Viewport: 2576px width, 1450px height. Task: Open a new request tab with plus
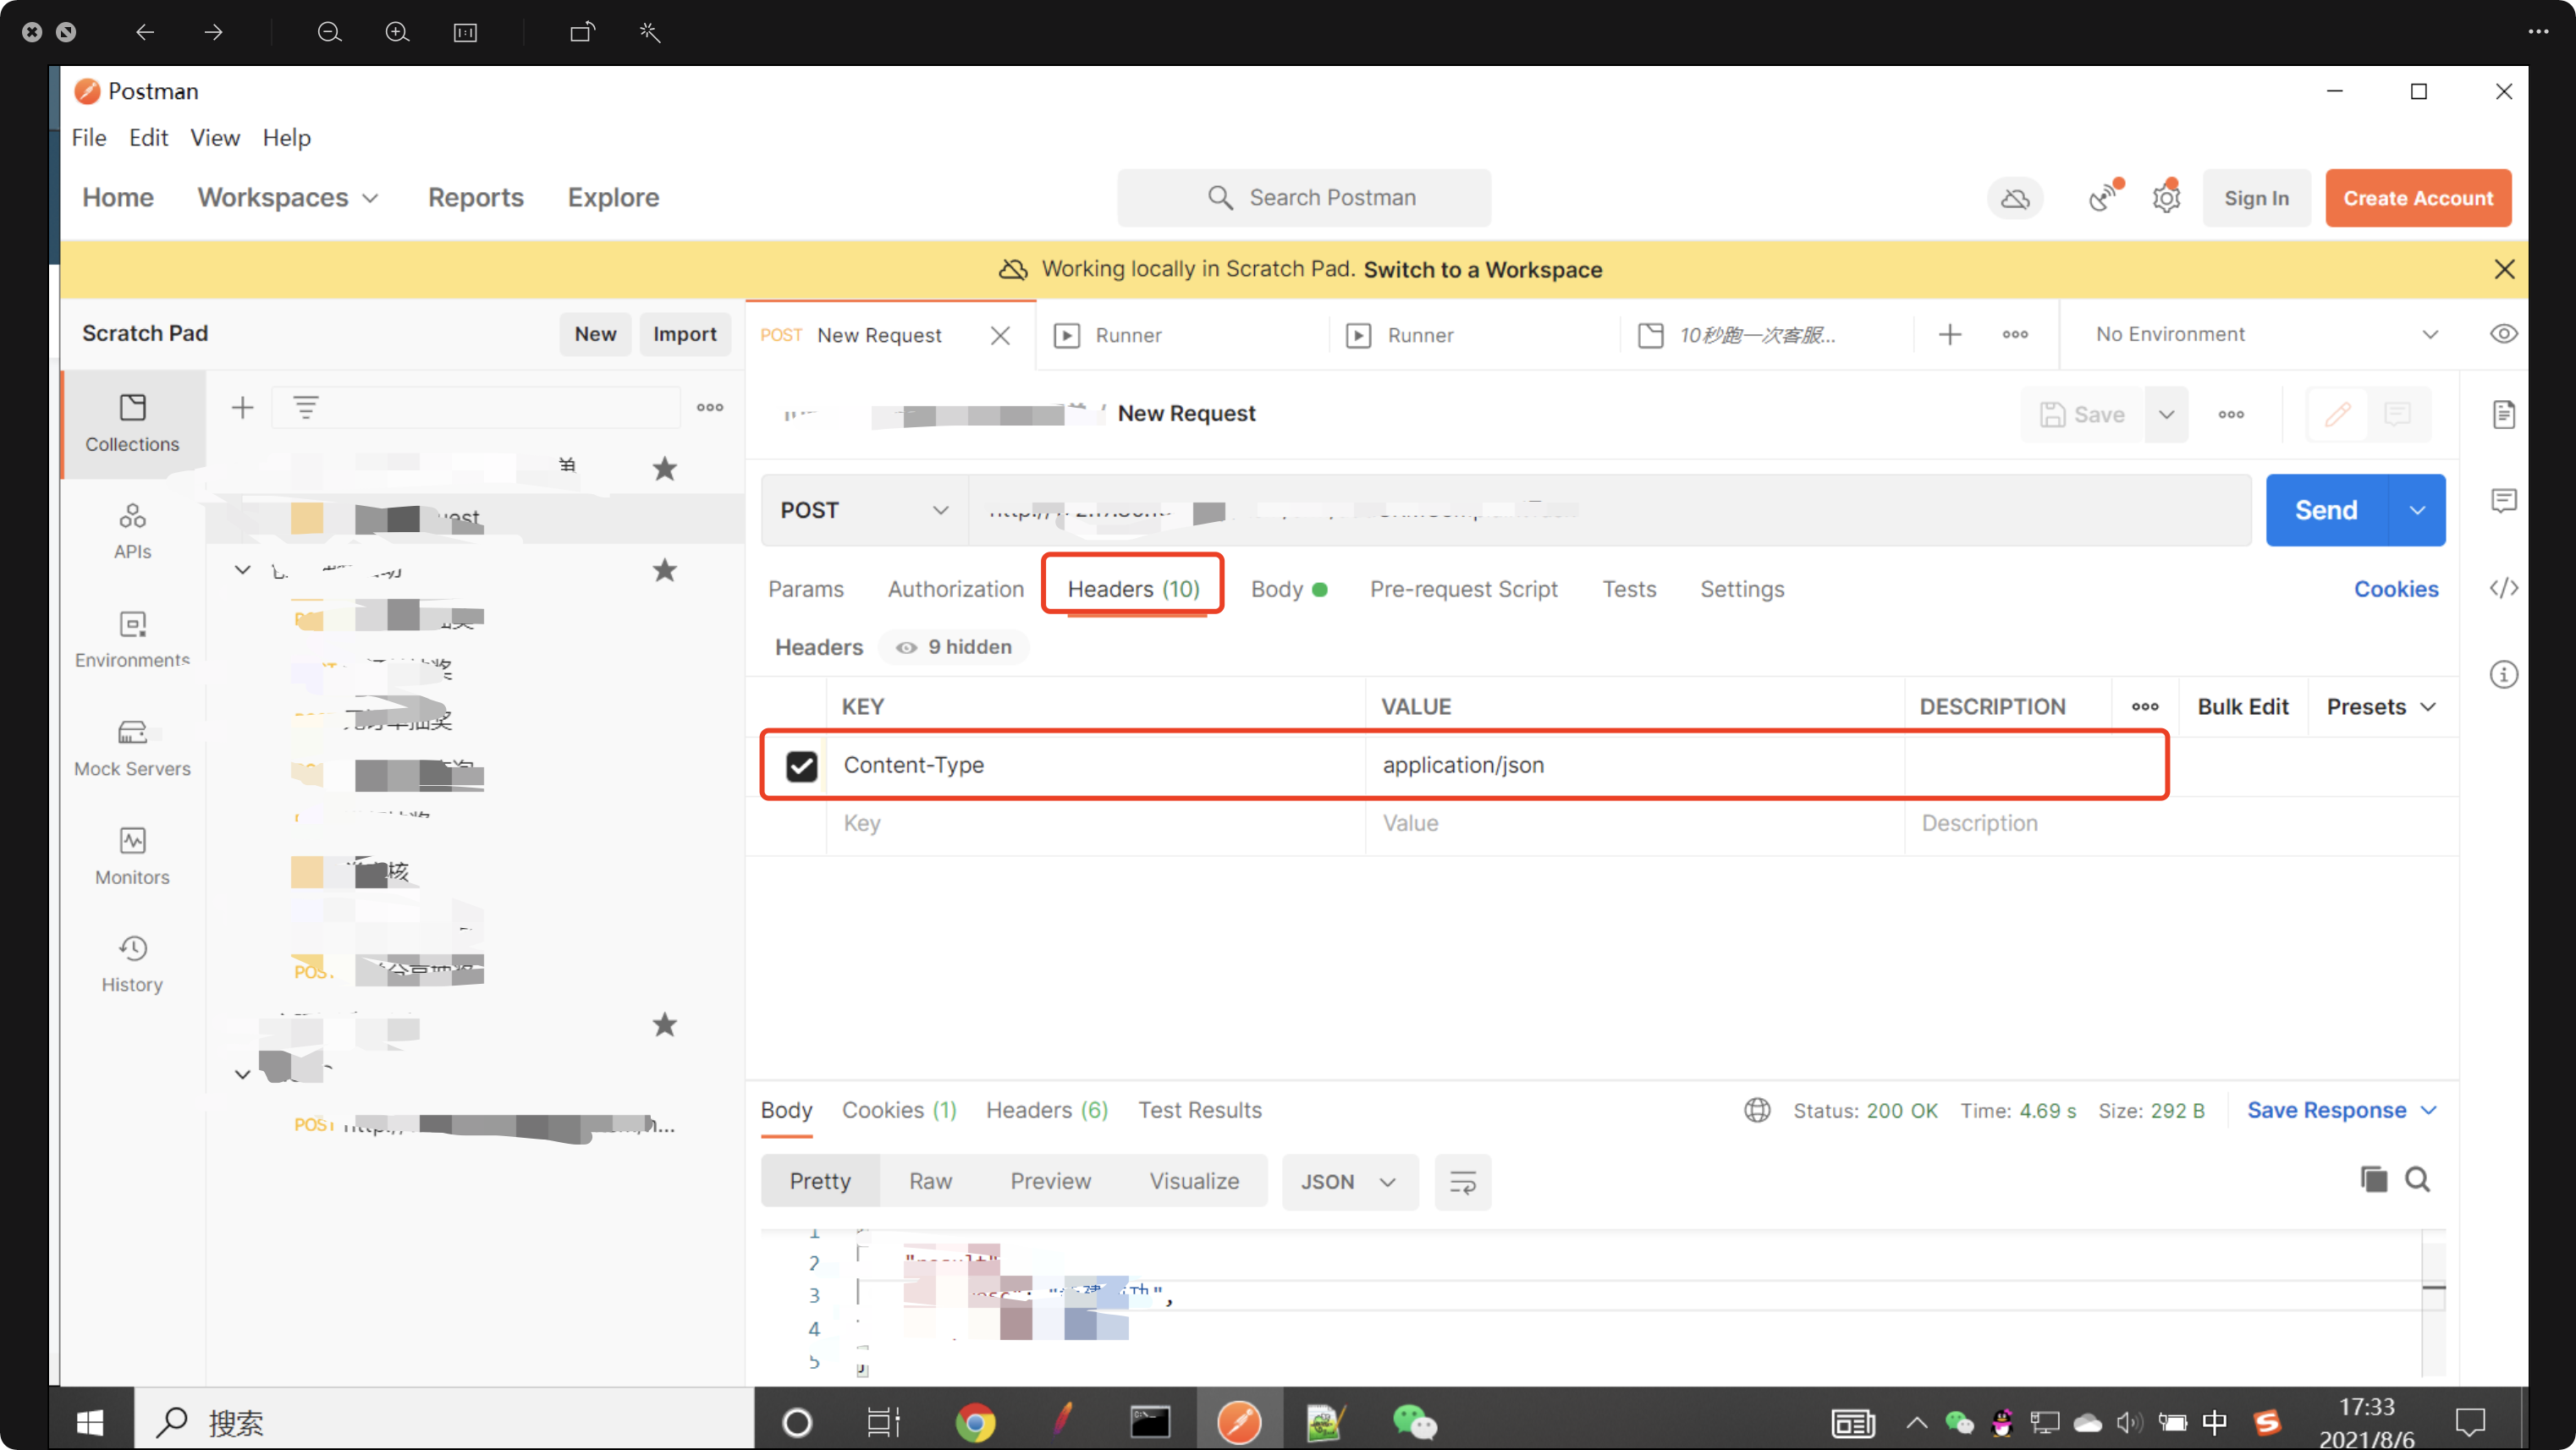(x=1949, y=335)
